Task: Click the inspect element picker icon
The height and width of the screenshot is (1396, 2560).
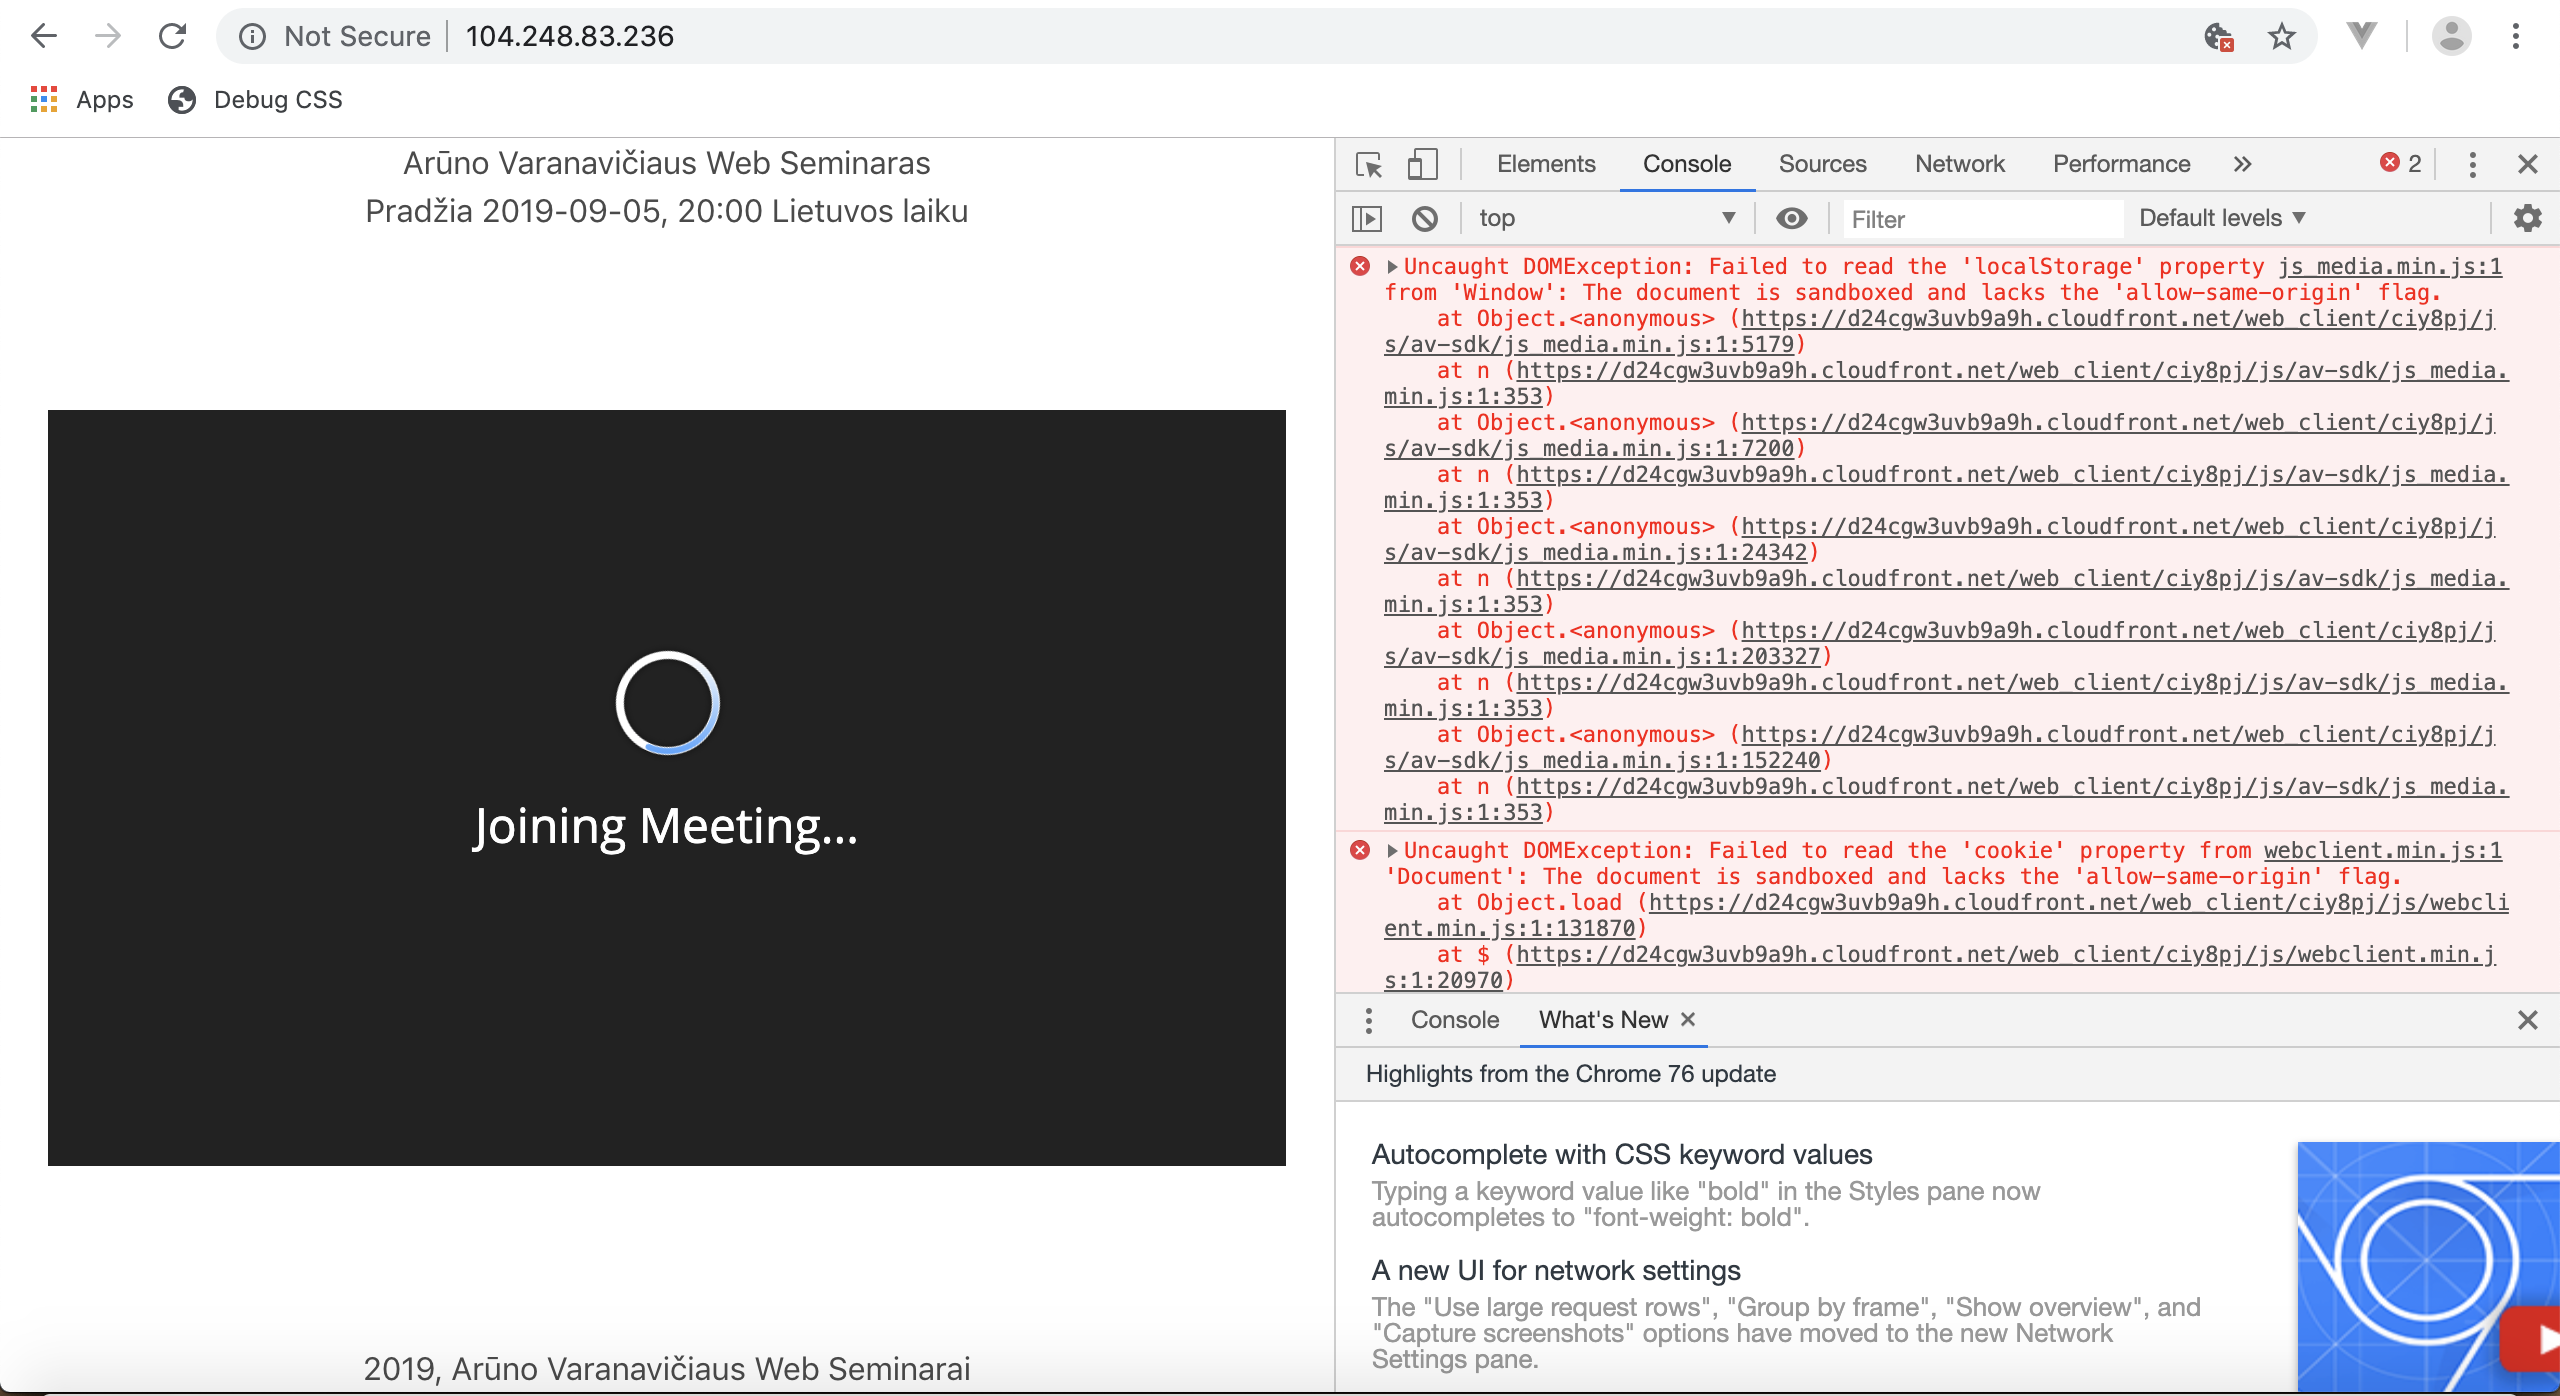Action: pos(1369,164)
